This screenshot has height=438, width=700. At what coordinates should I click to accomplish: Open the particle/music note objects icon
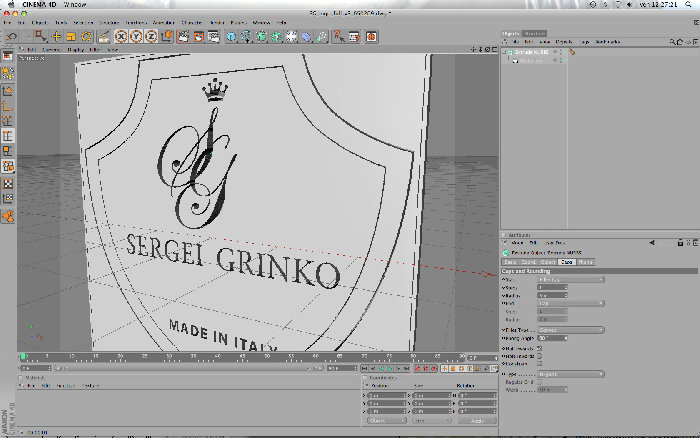click(x=321, y=37)
